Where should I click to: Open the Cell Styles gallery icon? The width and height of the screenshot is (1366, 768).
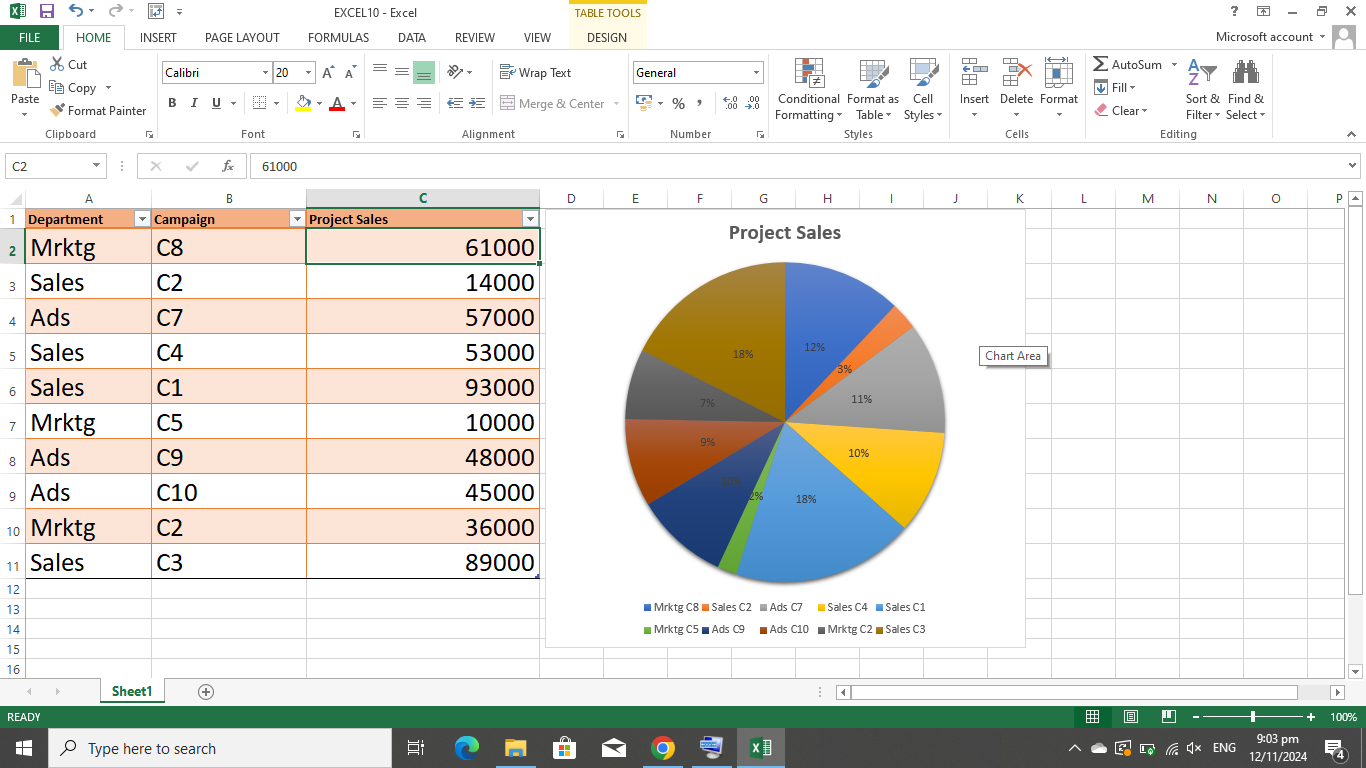pos(923,74)
